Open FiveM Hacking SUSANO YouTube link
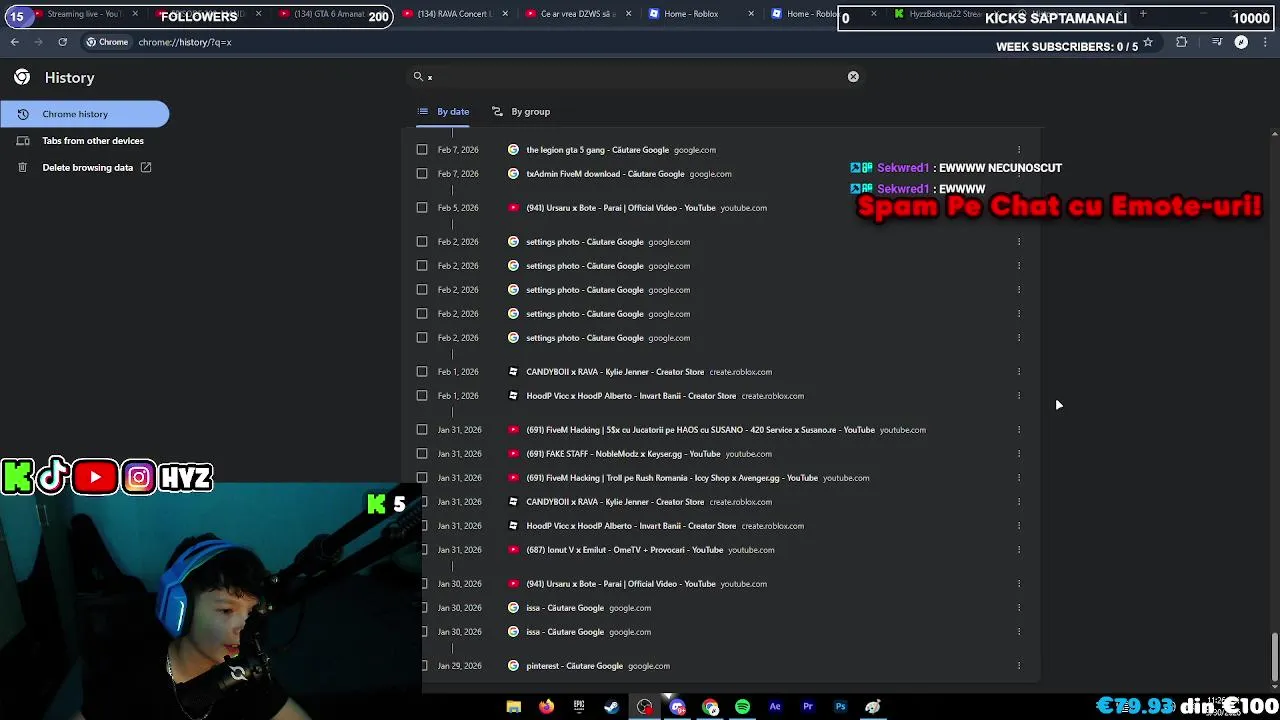 tap(700, 430)
